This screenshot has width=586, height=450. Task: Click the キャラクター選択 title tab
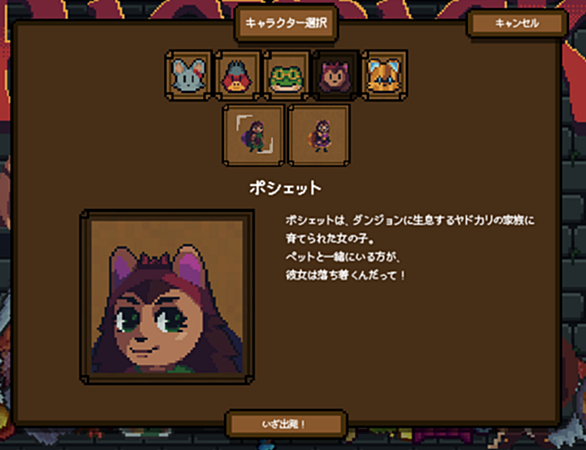point(286,23)
